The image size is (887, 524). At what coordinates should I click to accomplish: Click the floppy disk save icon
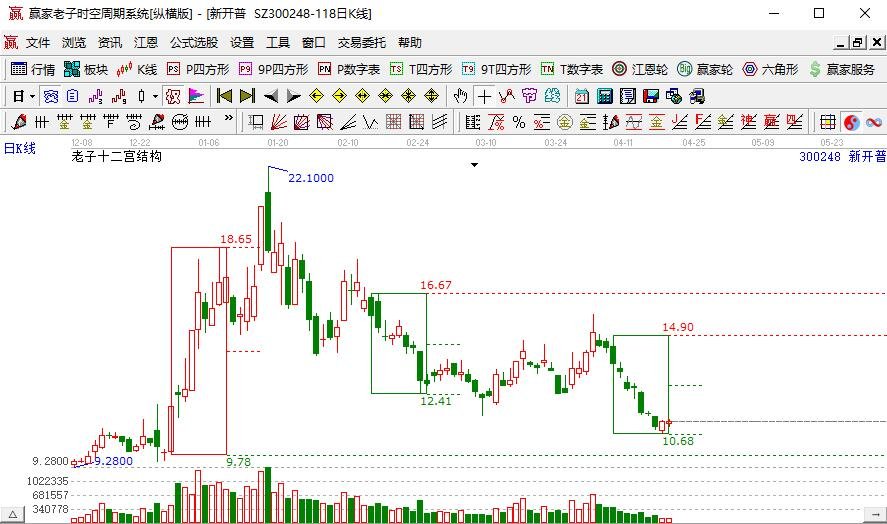click(651, 97)
